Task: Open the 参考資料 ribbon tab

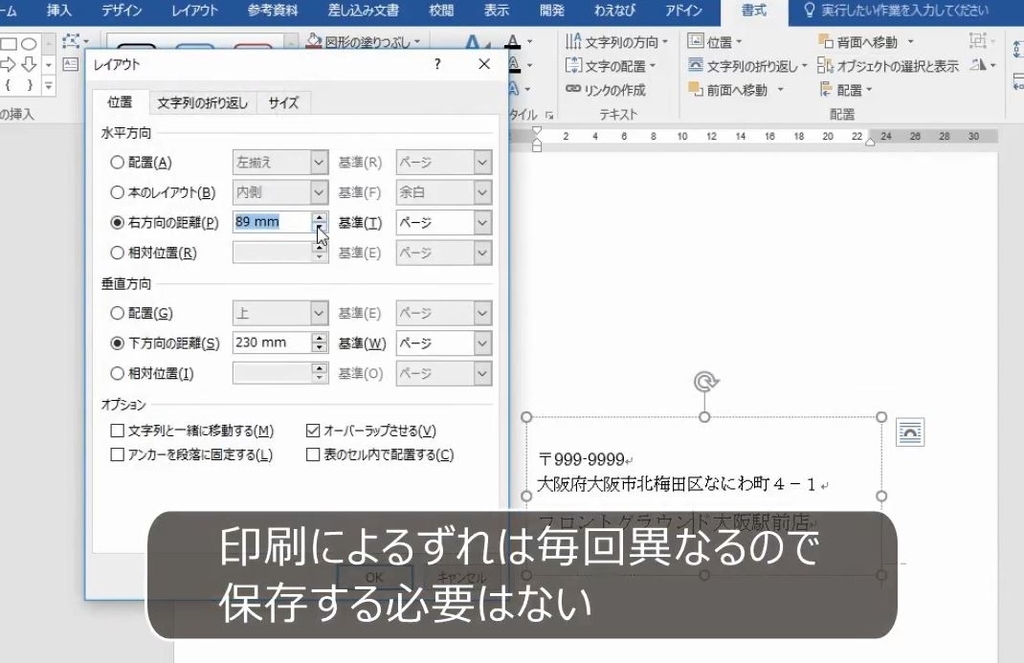Action: [273, 10]
